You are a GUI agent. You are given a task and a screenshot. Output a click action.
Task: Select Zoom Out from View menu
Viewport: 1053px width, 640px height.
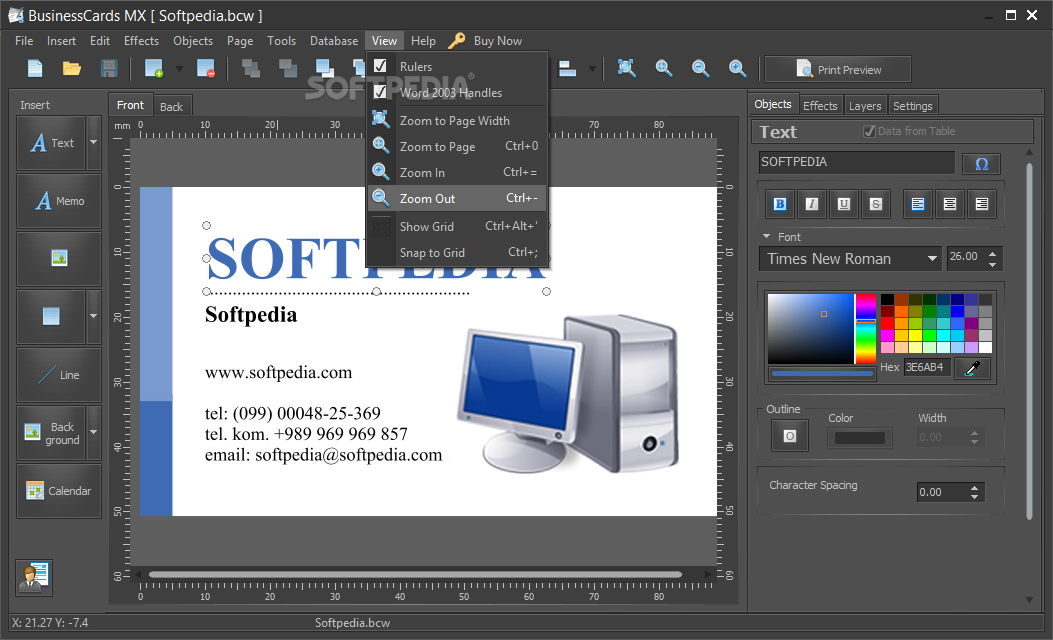[457, 198]
